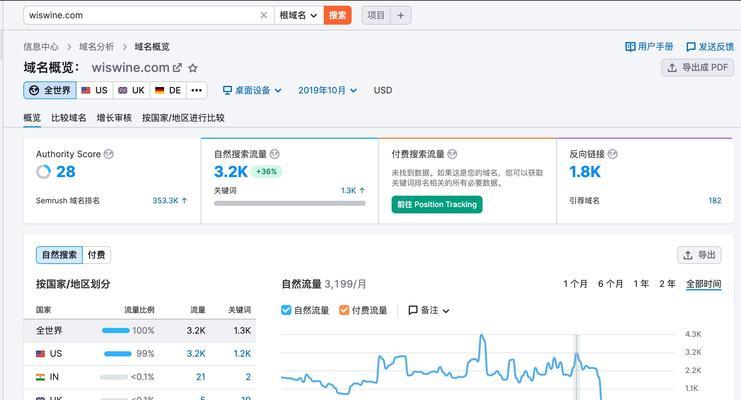This screenshot has width=741, height=400.
Task: Toggle the 自然流量 checkbox
Action: (286, 310)
